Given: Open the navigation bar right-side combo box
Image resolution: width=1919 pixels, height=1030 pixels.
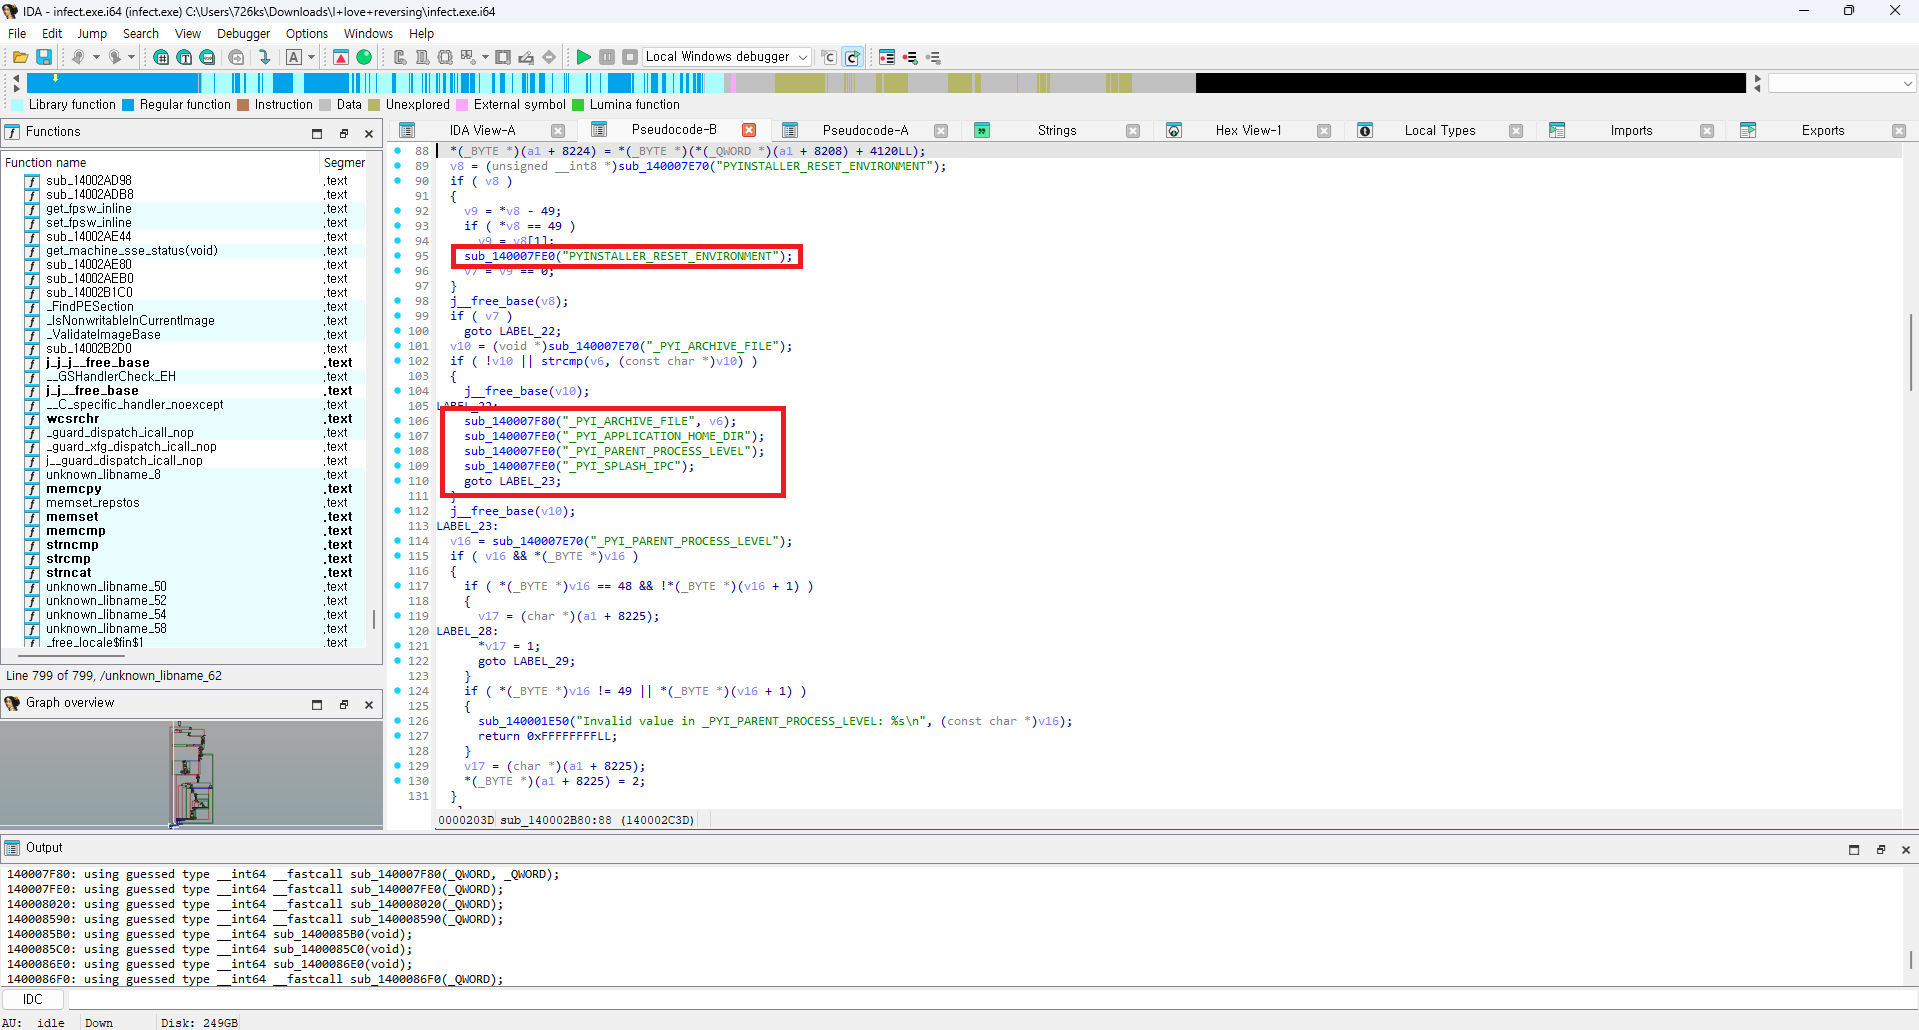Looking at the screenshot, I should click(x=1841, y=83).
